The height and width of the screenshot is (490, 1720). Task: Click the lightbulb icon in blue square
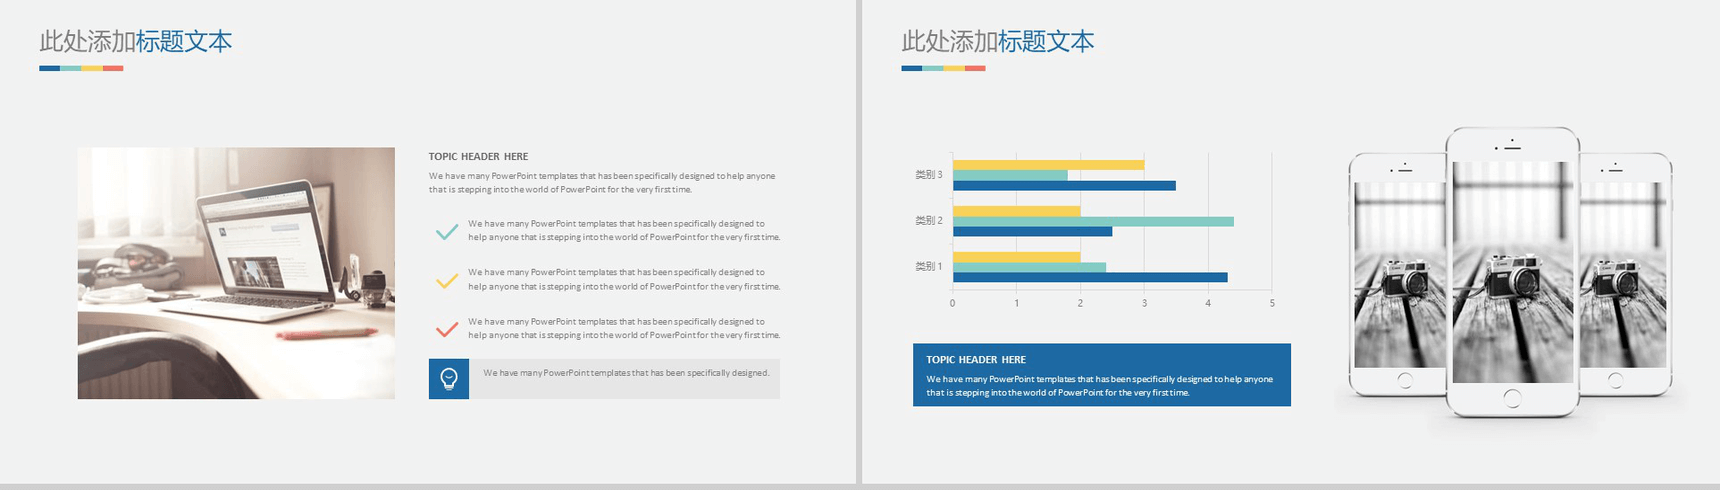pyautogui.click(x=449, y=379)
